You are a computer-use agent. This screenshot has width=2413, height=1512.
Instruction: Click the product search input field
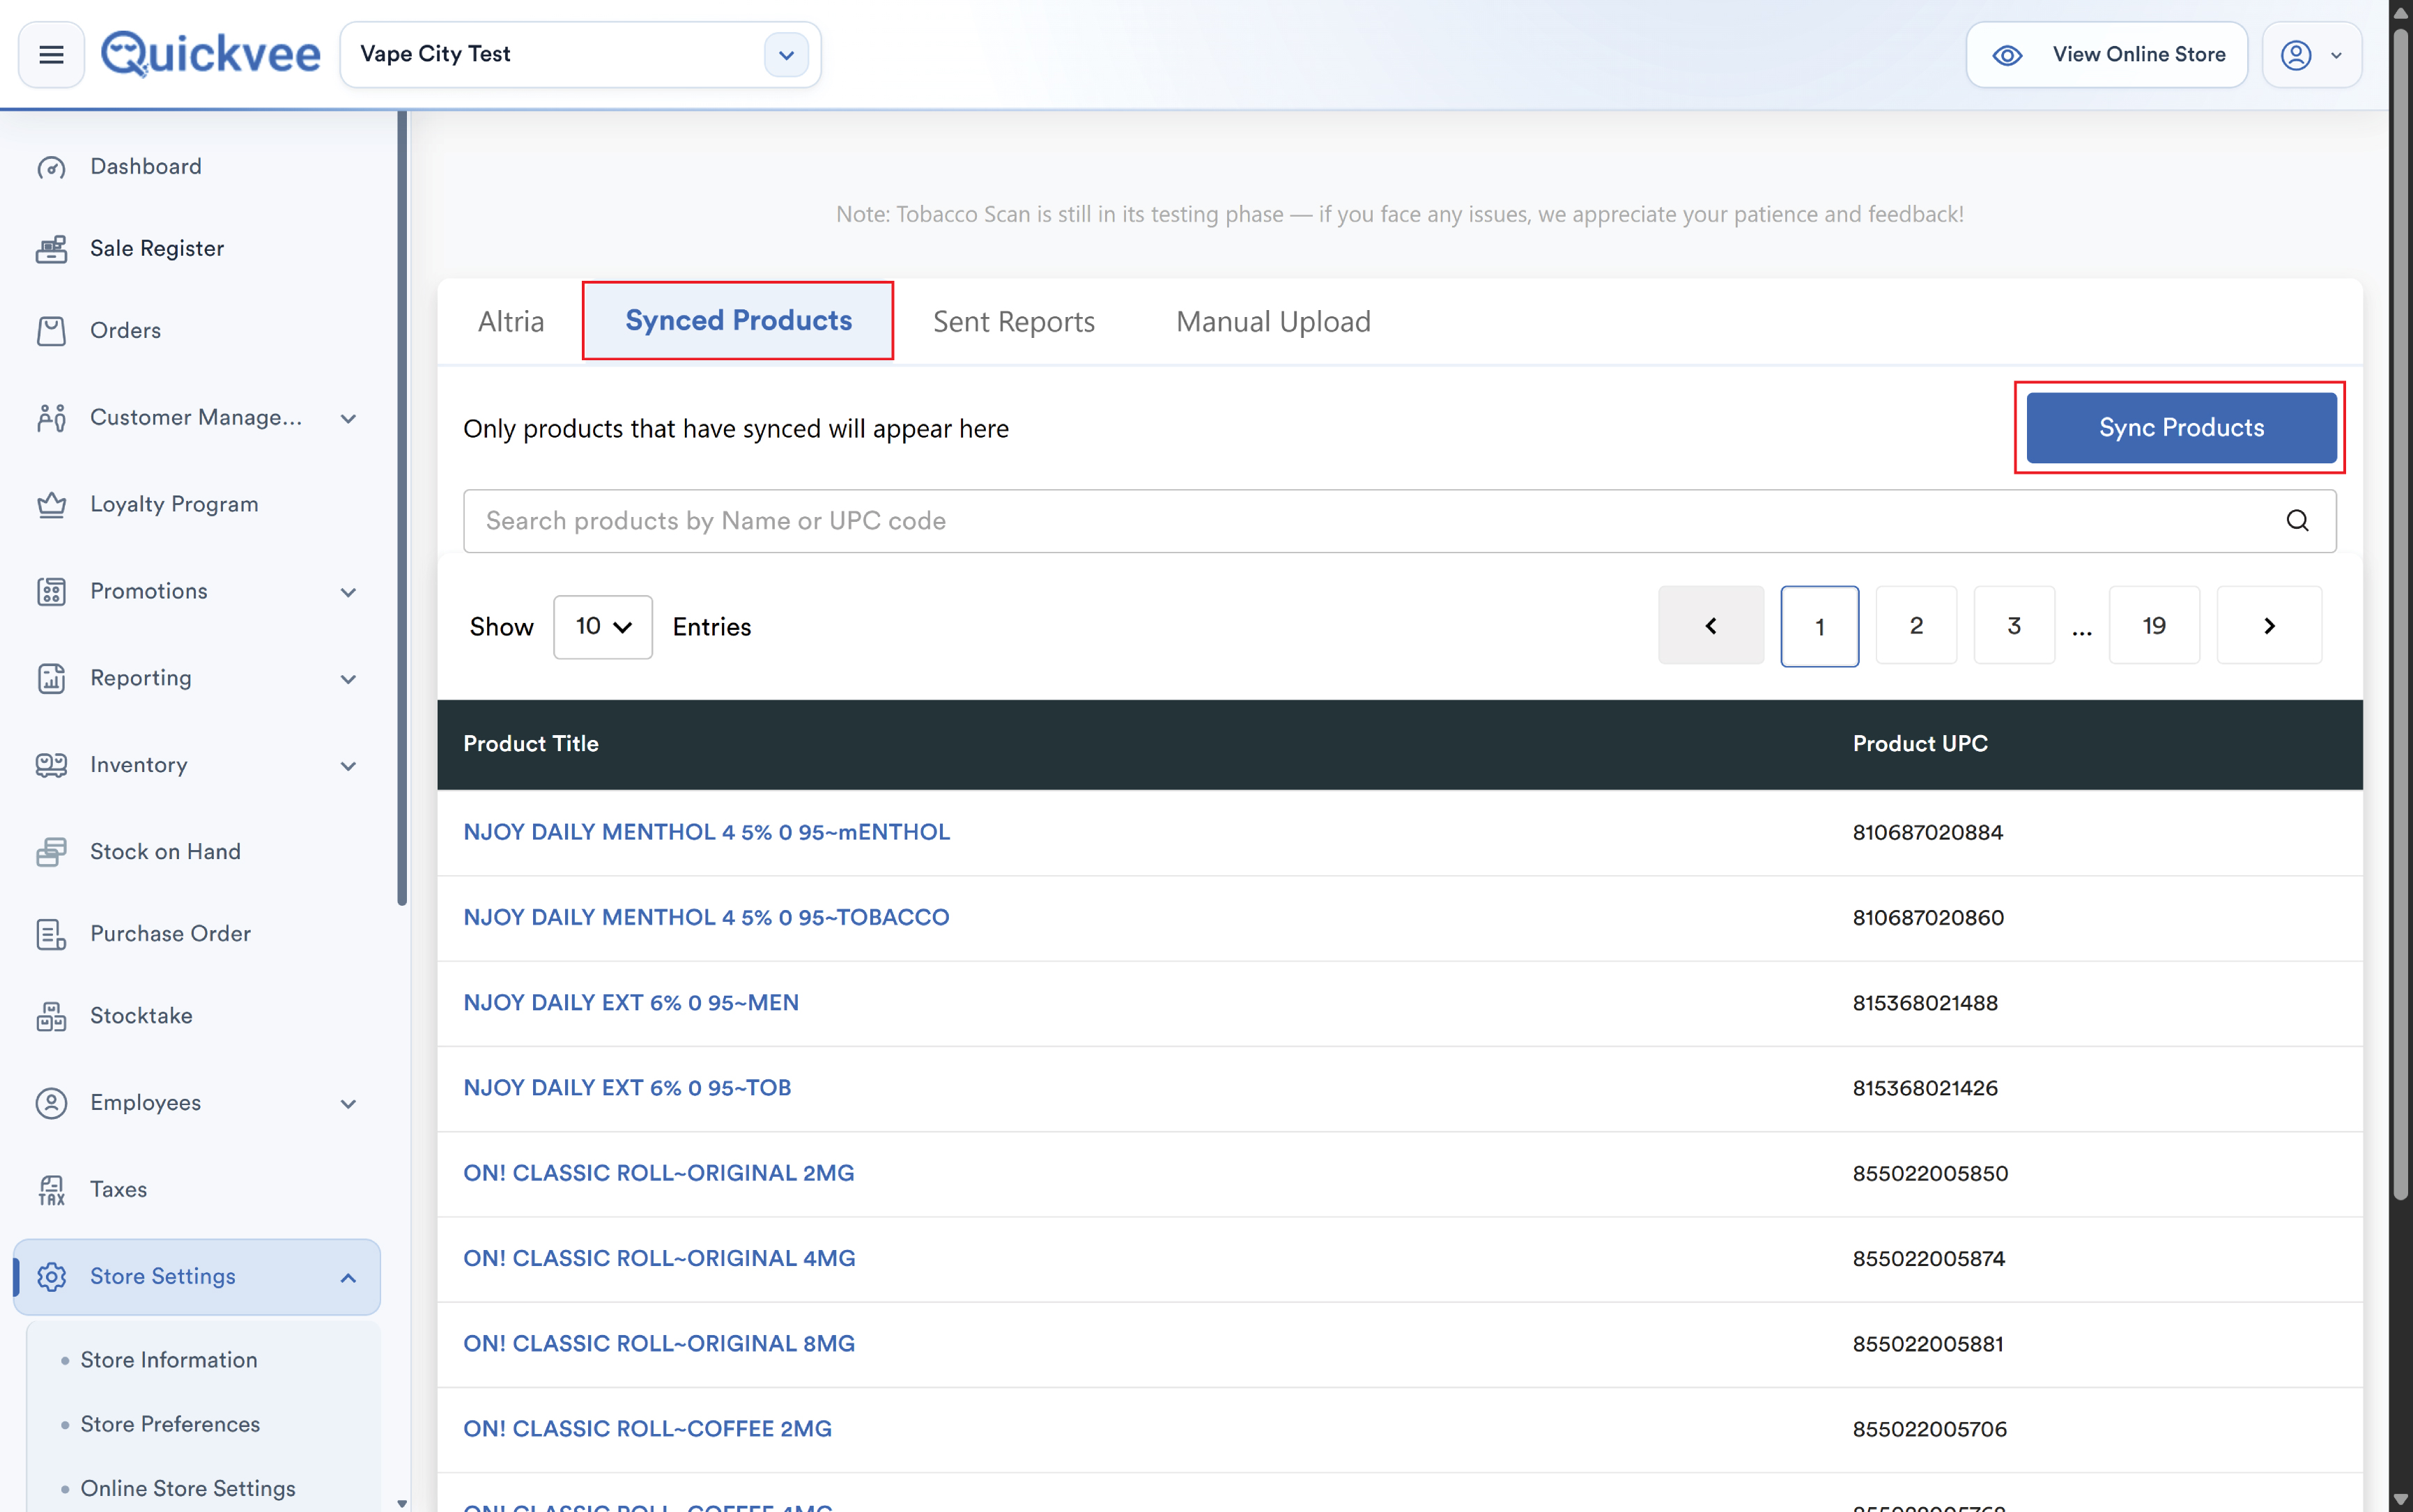pos(1399,521)
